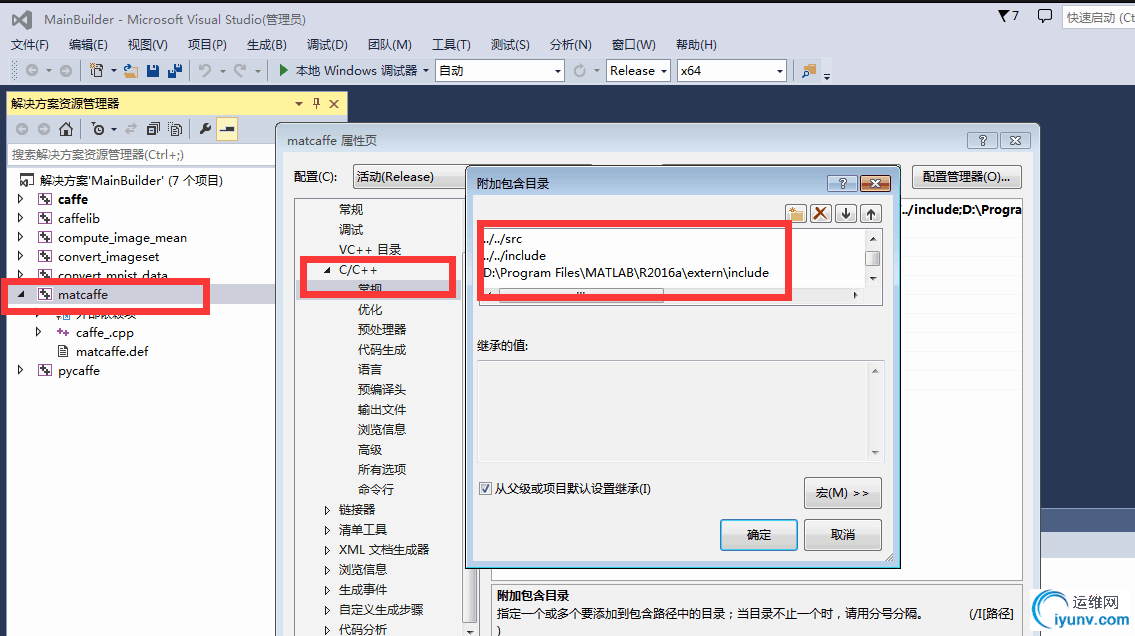Collapse the C/C++ properties node
Viewport: 1135px width, 636px height.
pos(327,270)
